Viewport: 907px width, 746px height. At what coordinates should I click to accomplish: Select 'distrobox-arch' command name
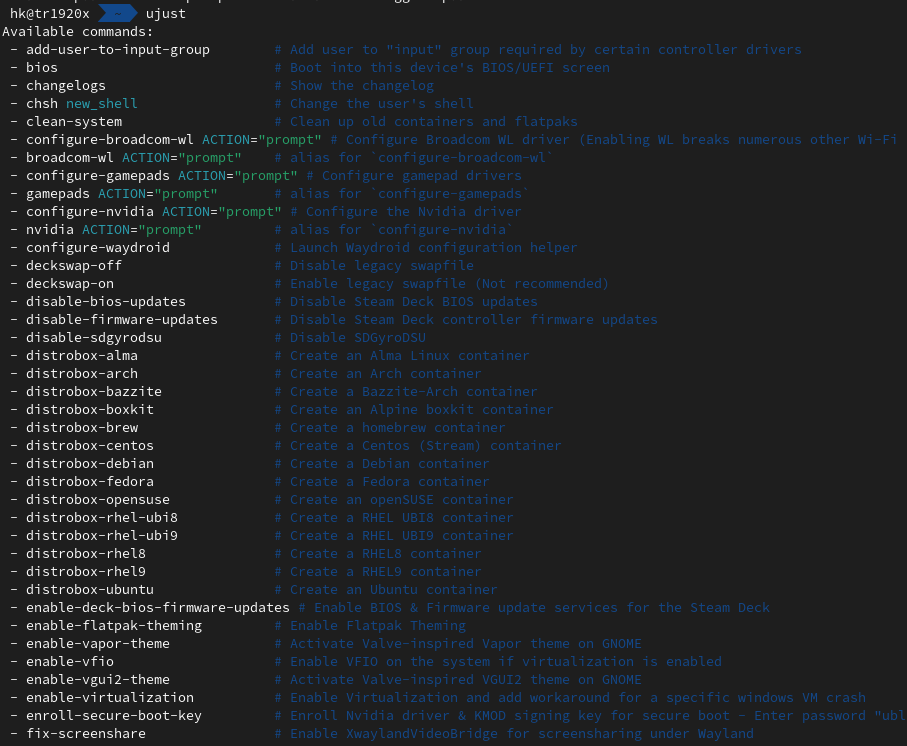[x=82, y=374]
